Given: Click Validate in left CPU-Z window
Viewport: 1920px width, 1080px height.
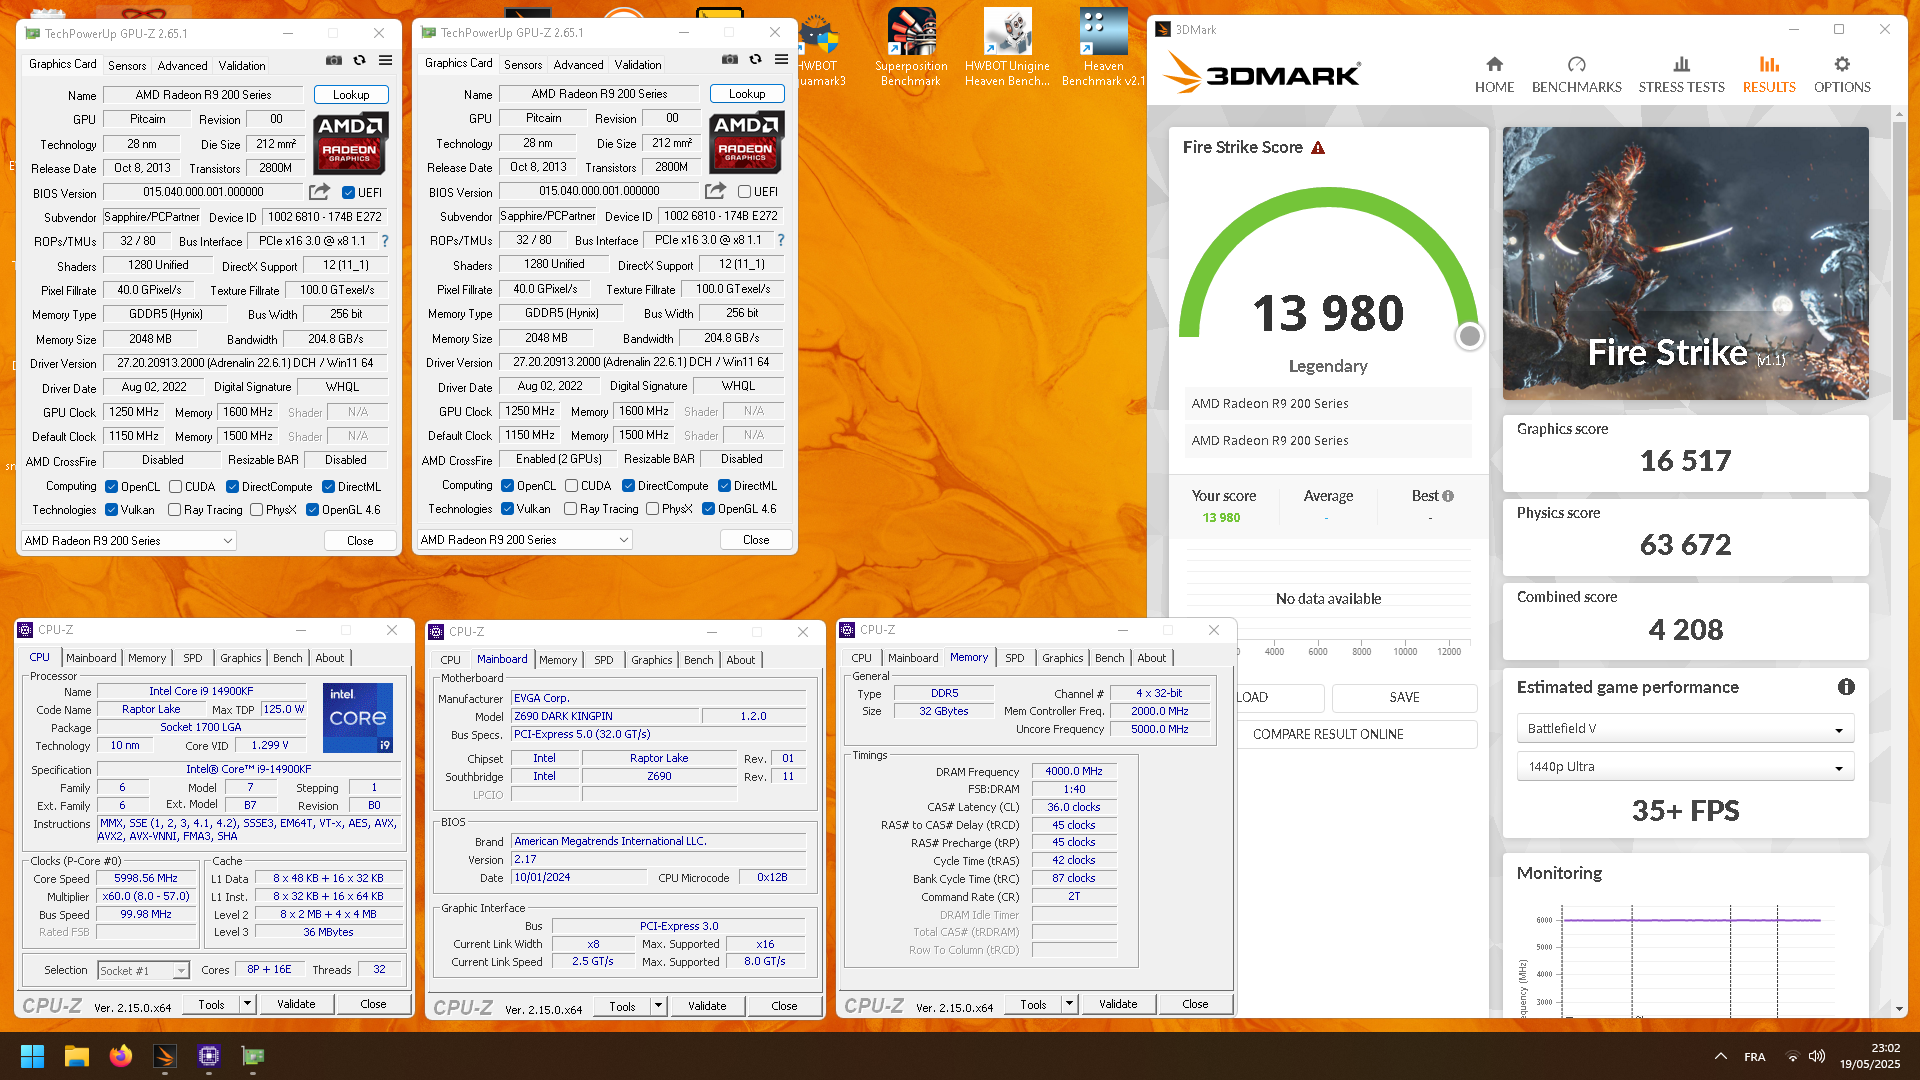Looking at the screenshot, I should click(296, 1004).
